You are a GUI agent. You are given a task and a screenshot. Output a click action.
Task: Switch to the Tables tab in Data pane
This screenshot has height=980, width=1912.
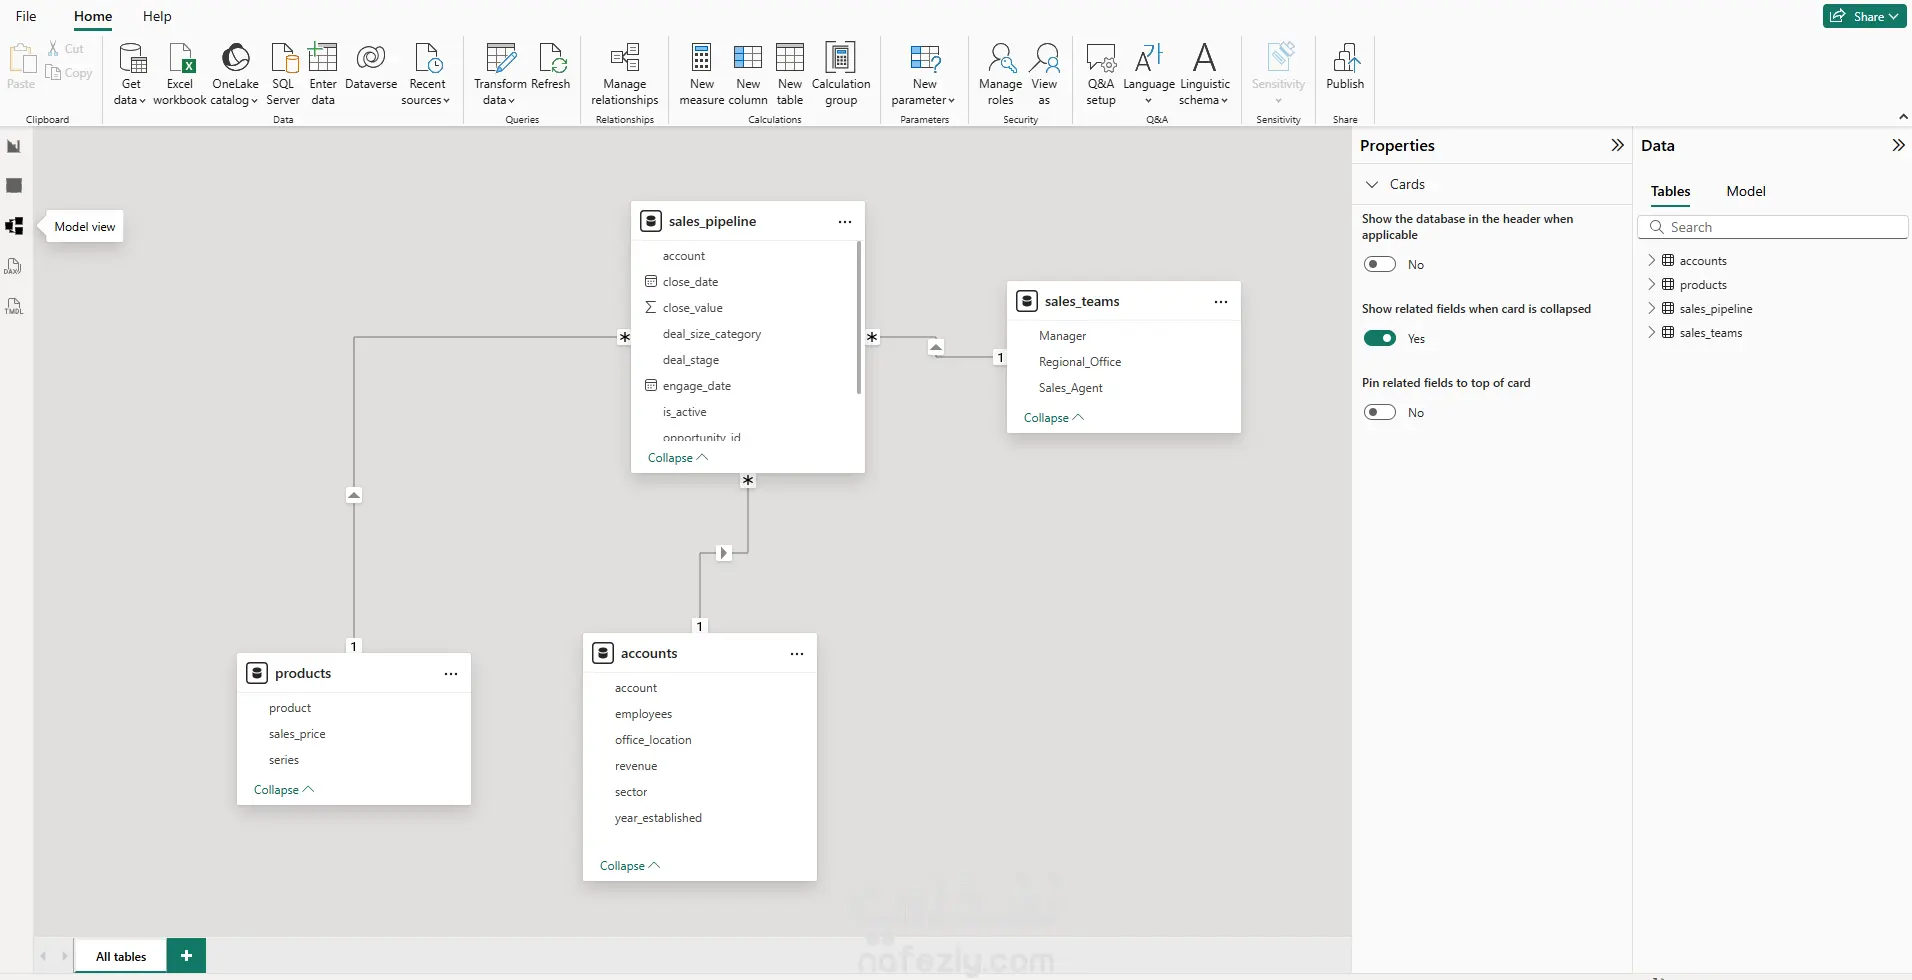pyautogui.click(x=1670, y=191)
